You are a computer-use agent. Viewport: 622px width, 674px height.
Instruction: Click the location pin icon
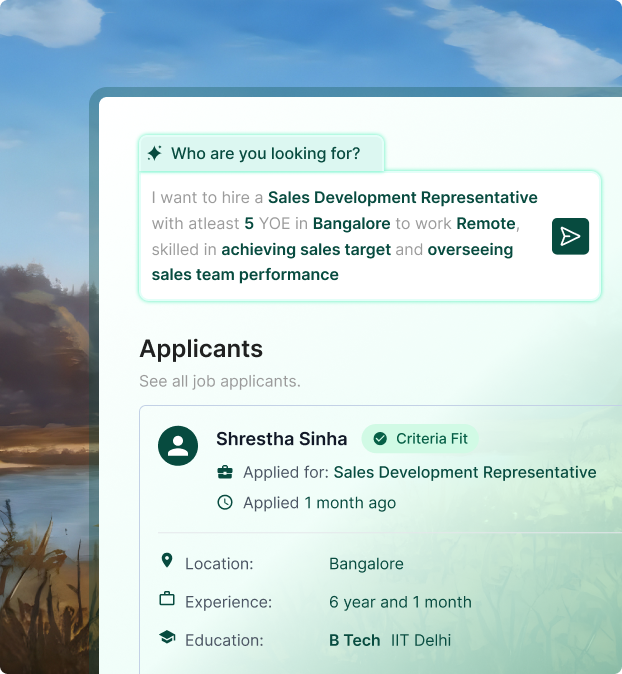pyautogui.click(x=167, y=562)
